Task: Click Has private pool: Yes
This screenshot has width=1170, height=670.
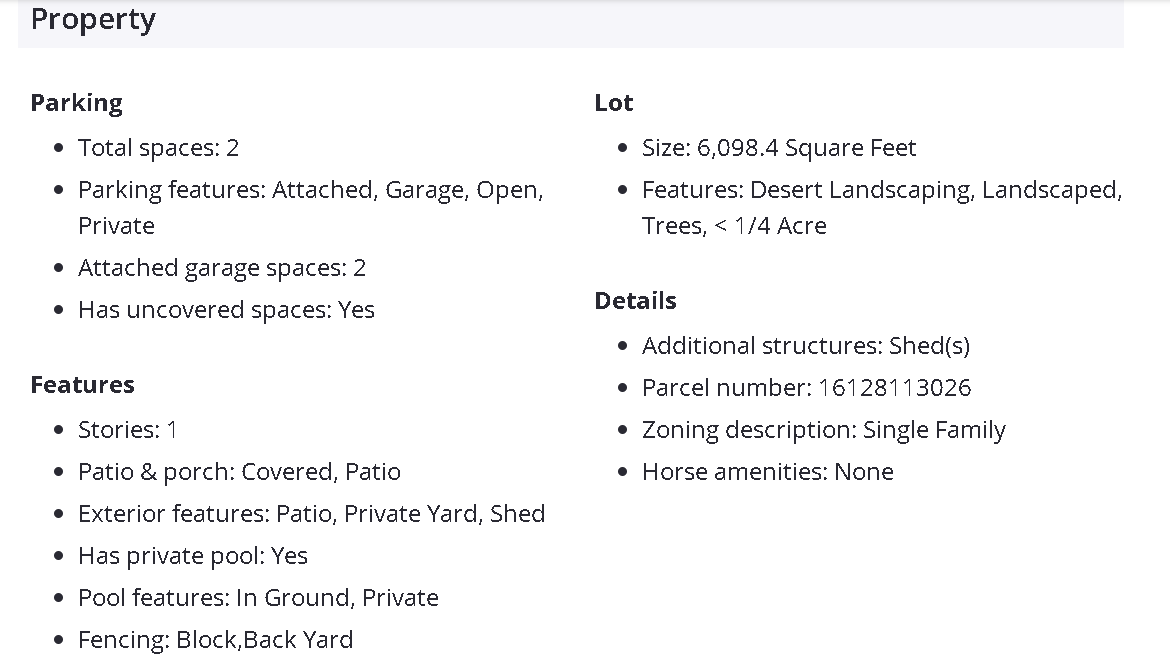Action: [193, 556]
